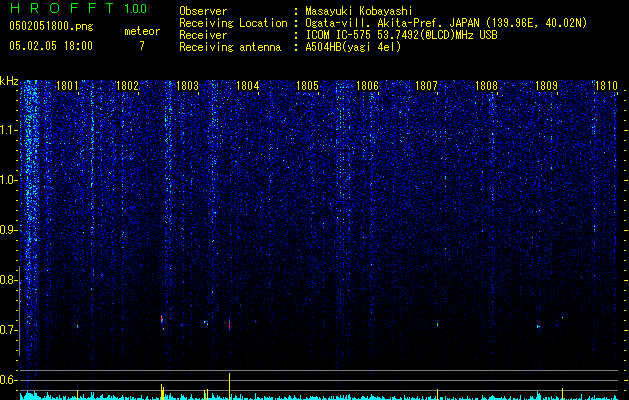629x400 pixels.
Task: Click the 'meteor' count label
Action: tap(142, 31)
